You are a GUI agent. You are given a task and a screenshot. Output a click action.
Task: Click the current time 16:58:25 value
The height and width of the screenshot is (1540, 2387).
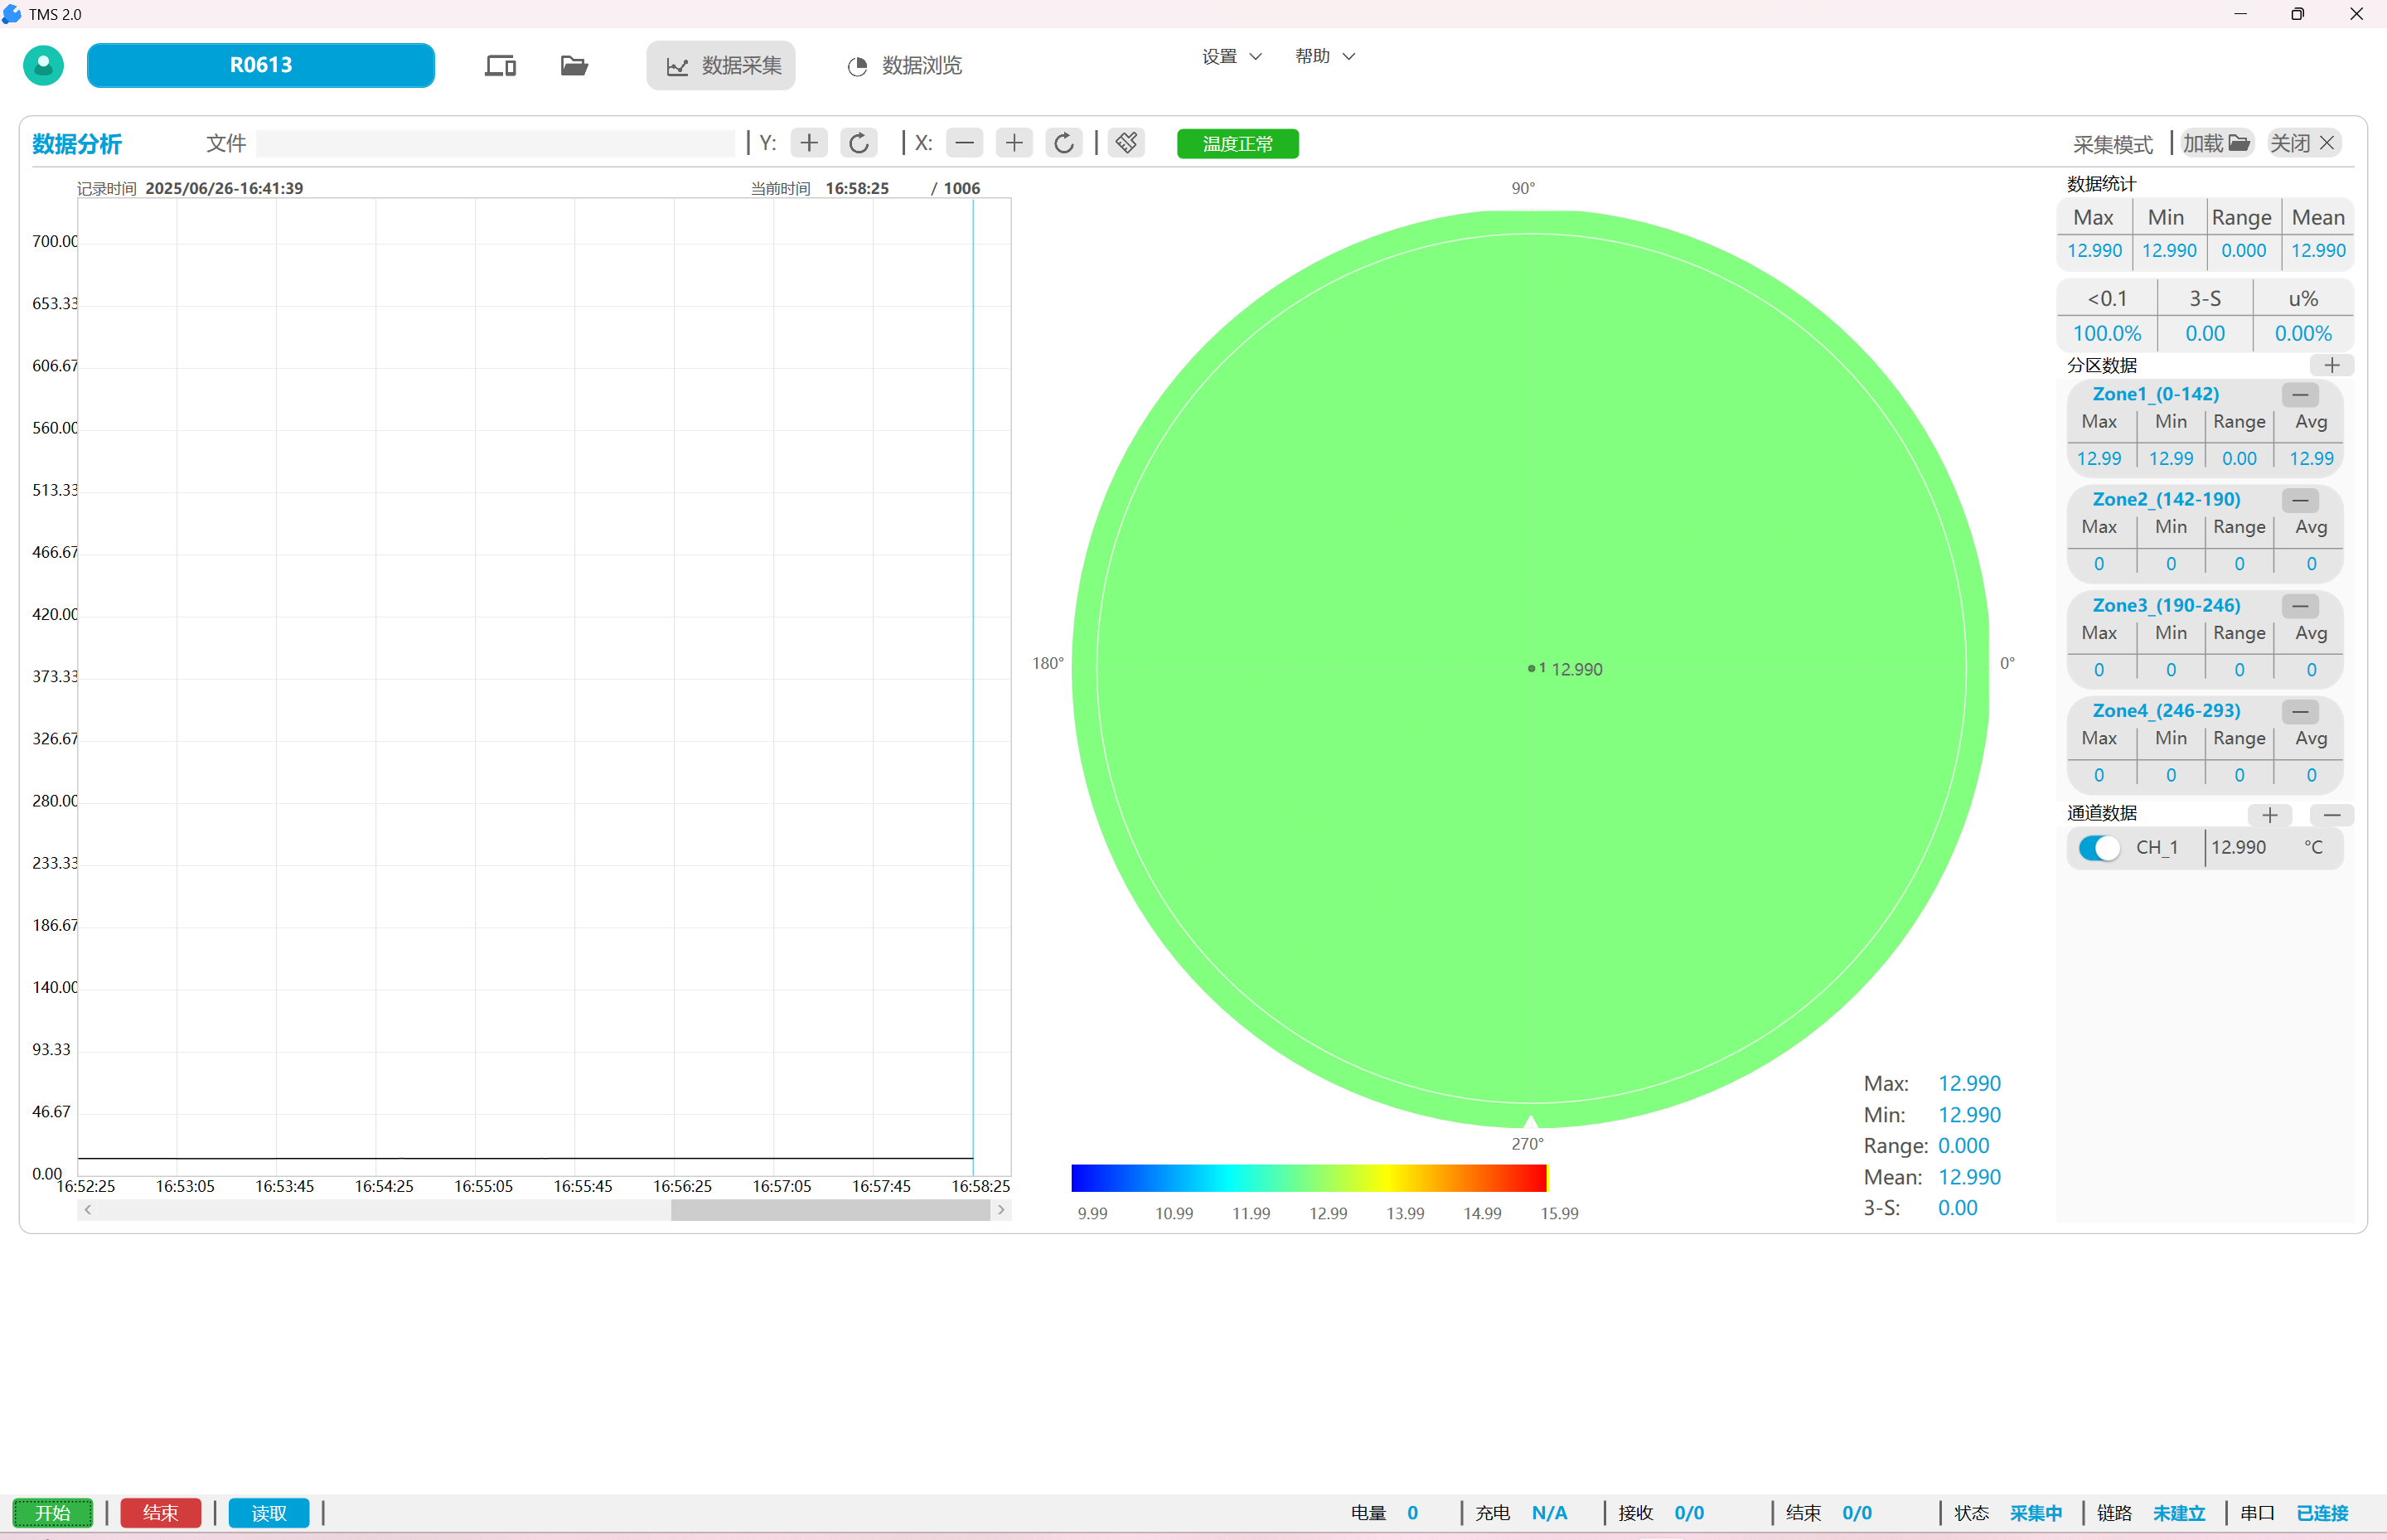click(857, 188)
